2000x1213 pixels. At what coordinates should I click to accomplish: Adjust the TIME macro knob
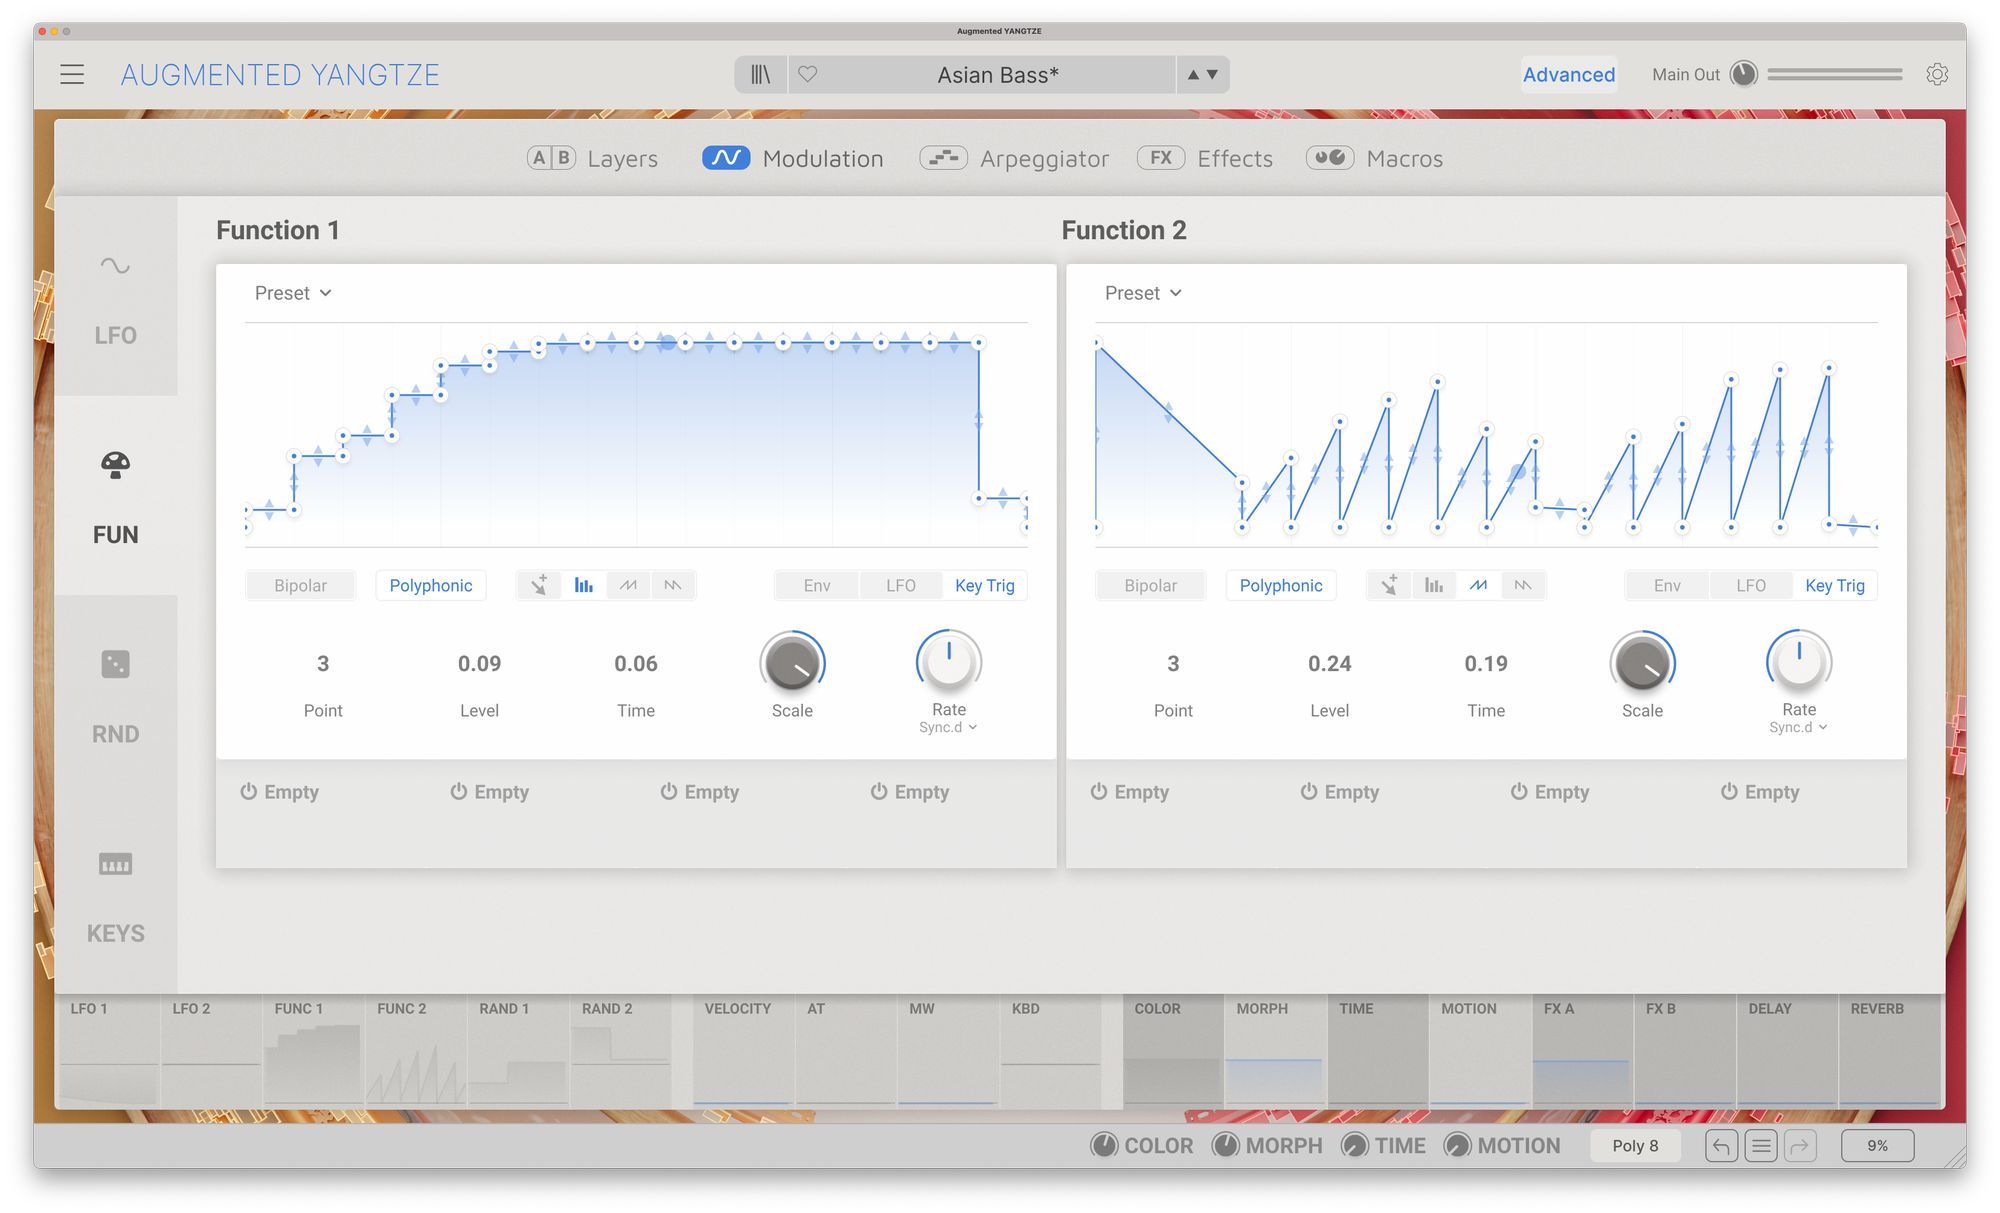(1355, 1146)
